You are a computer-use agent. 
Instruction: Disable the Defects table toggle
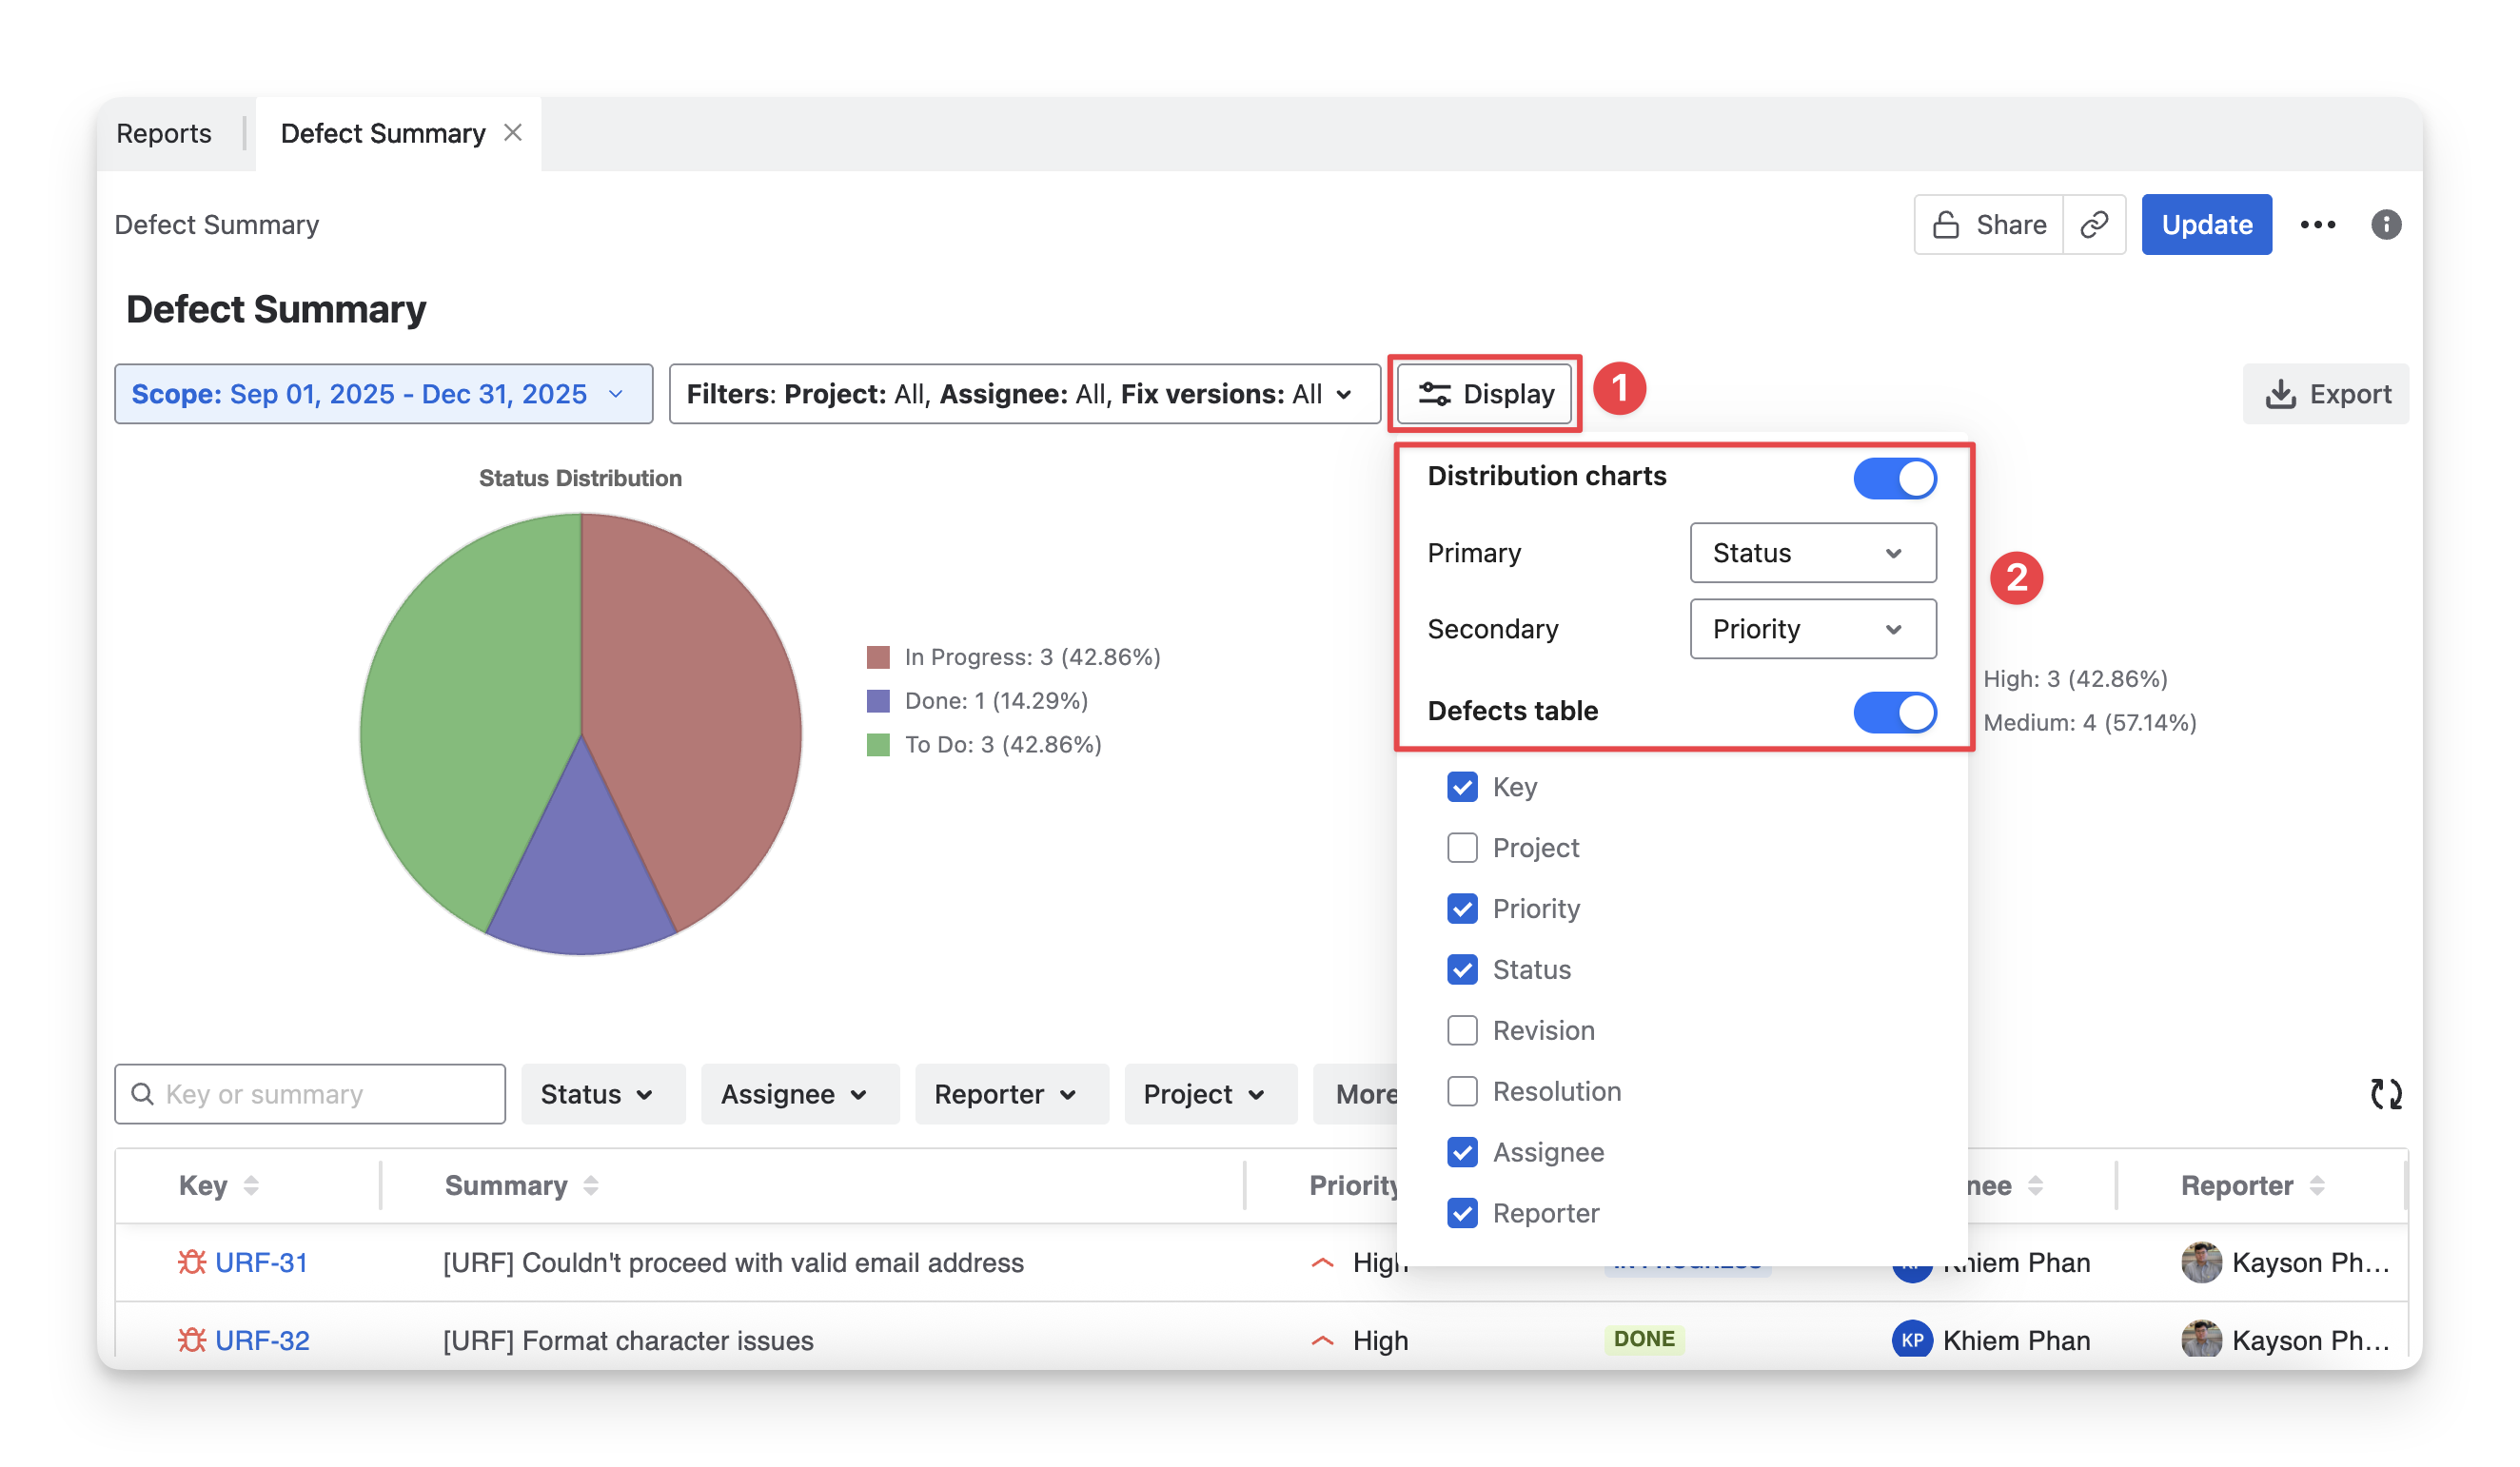[1894, 712]
